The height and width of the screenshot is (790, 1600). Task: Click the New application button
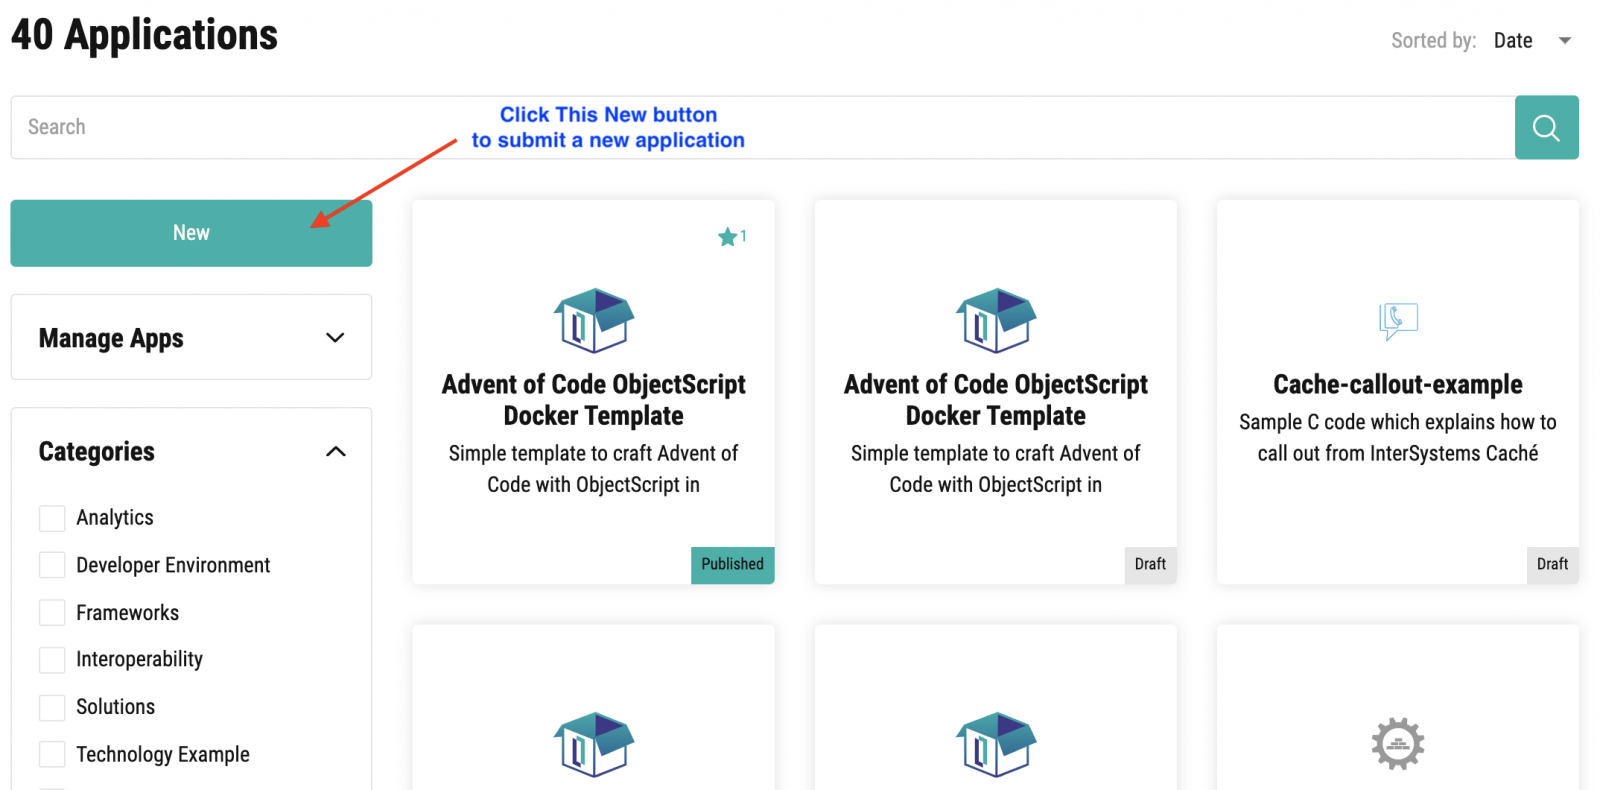191,233
